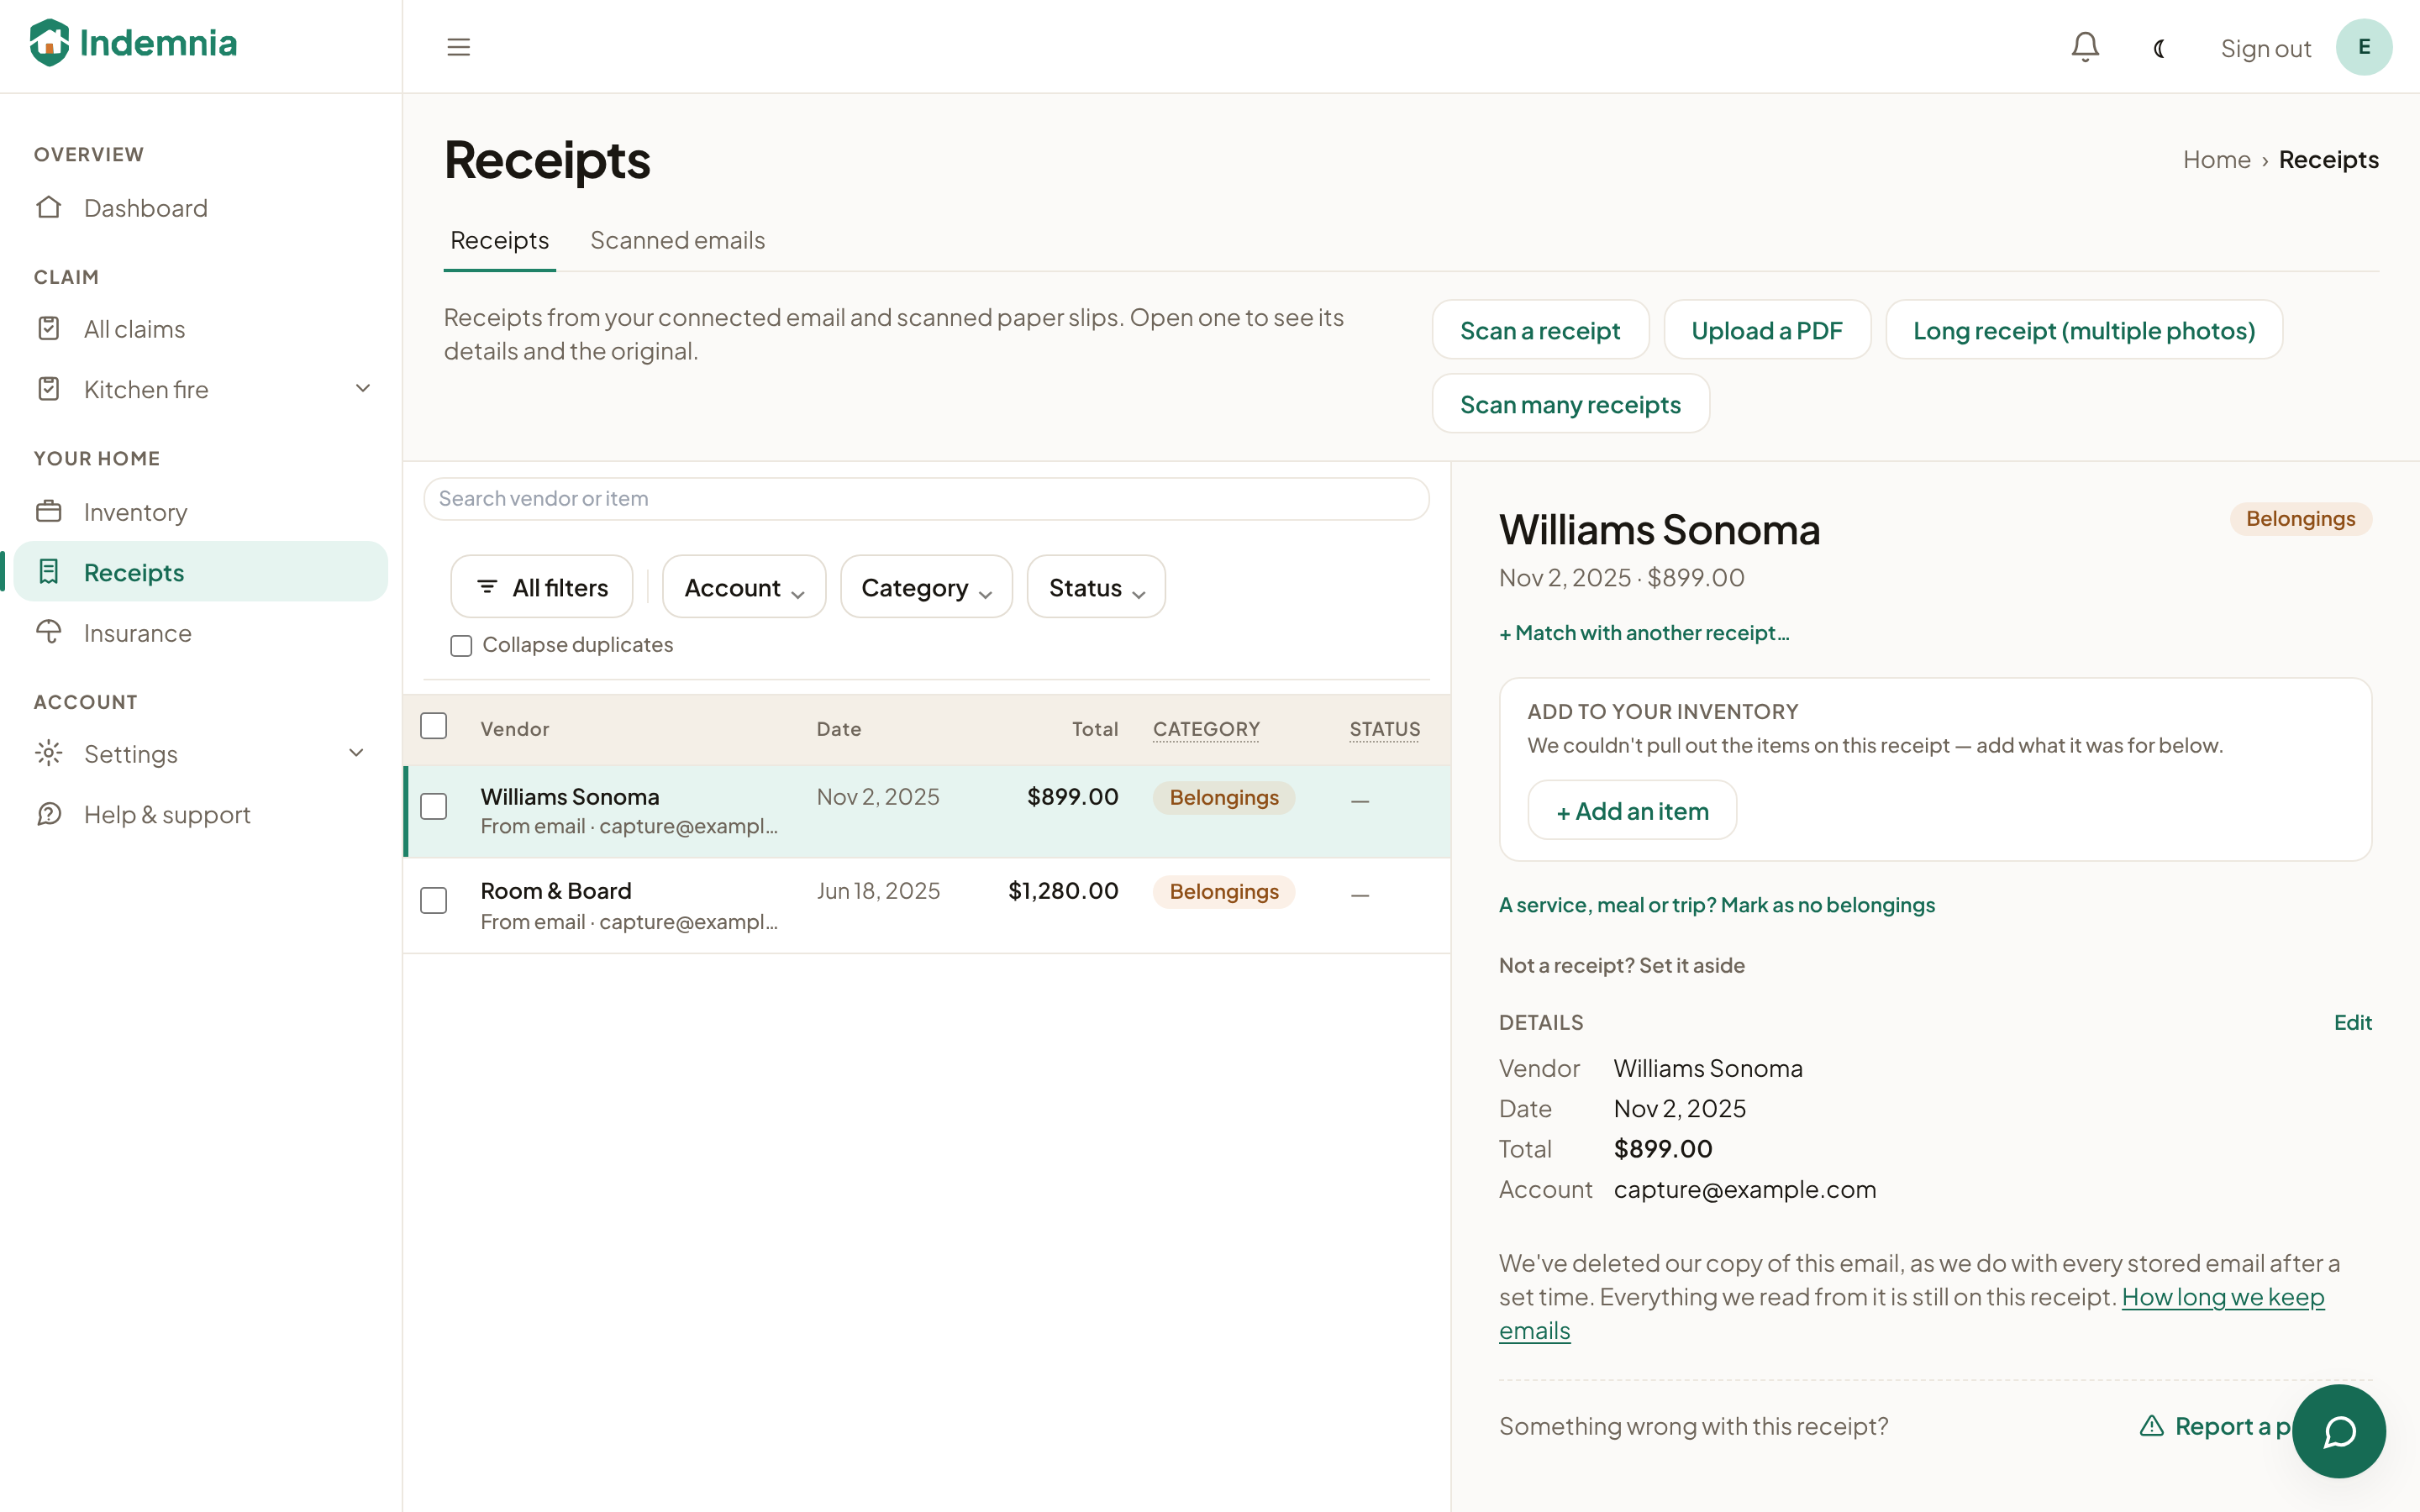The height and width of the screenshot is (1512, 2420).
Task: Open the notifications bell
Action: 2085,47
